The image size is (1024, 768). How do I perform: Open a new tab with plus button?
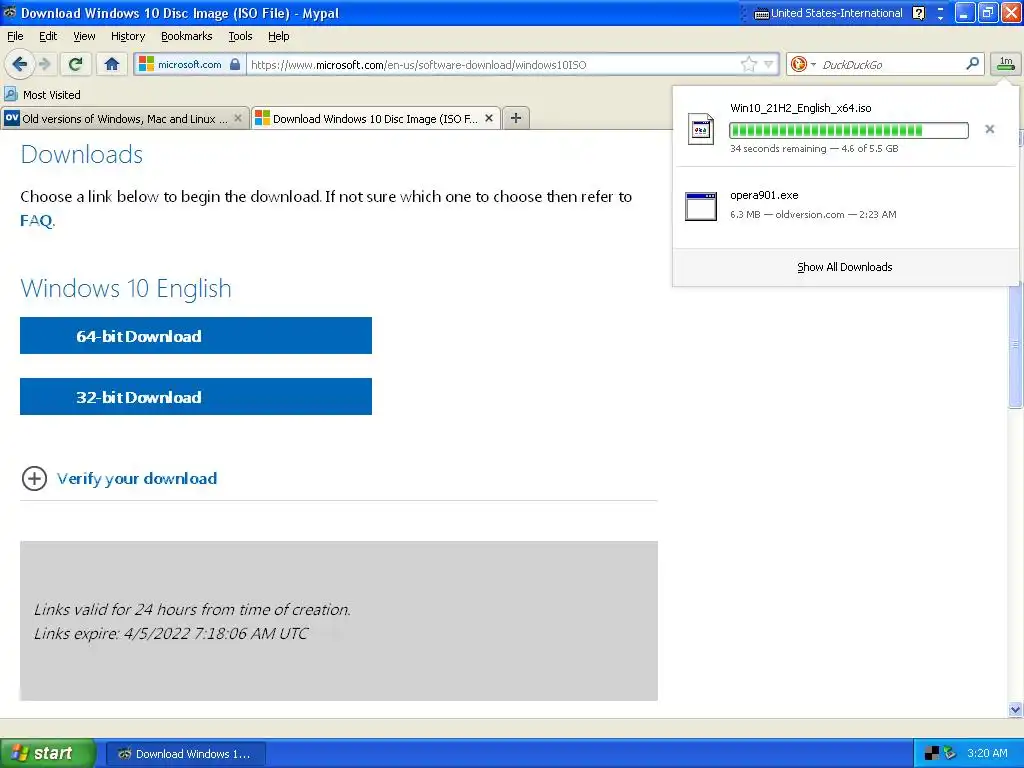click(x=516, y=118)
